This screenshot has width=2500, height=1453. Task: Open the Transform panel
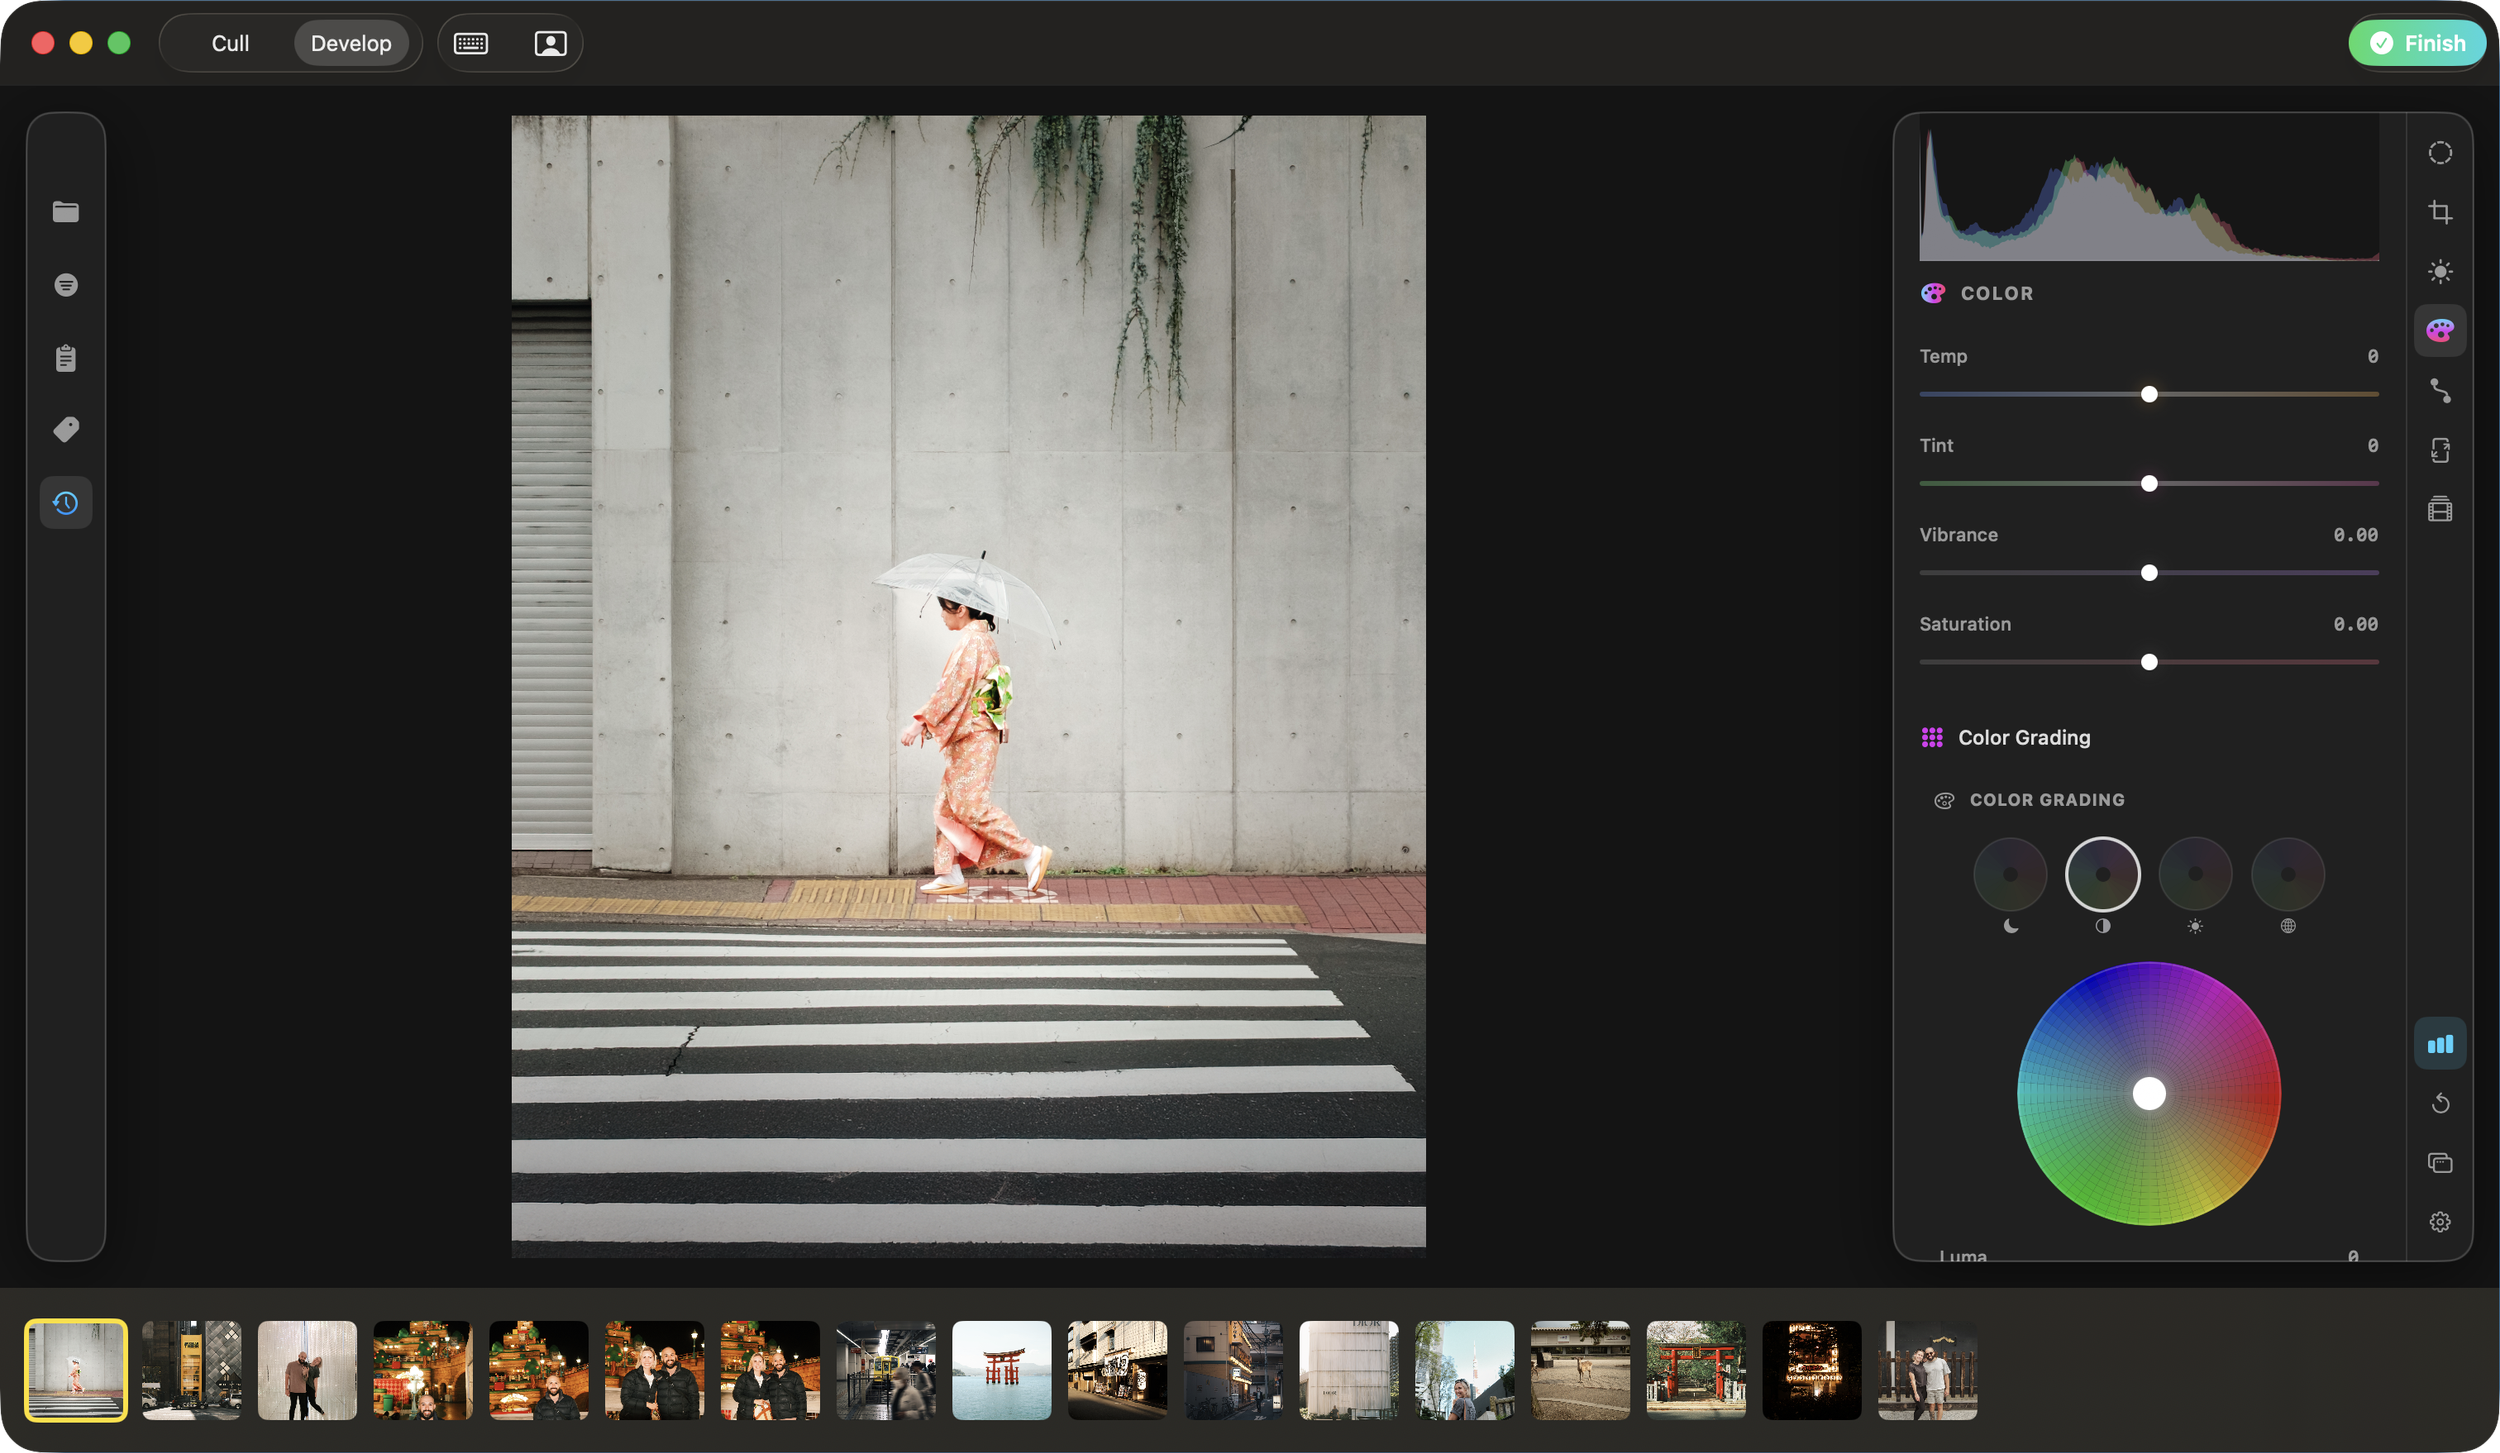coord(2440,450)
